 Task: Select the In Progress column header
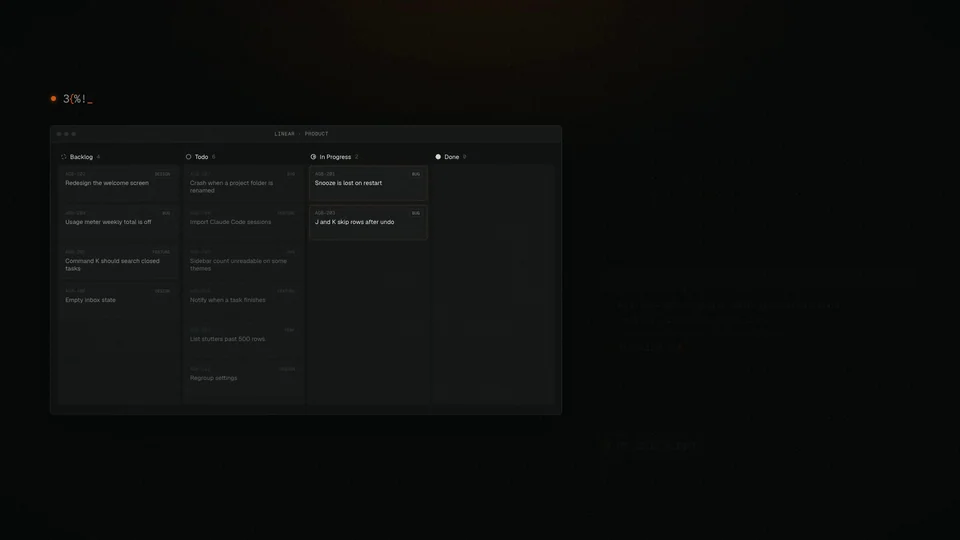pos(335,157)
